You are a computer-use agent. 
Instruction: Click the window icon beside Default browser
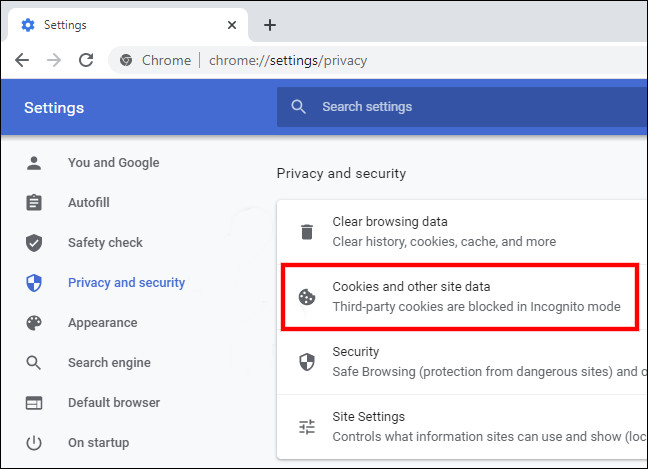pos(34,402)
